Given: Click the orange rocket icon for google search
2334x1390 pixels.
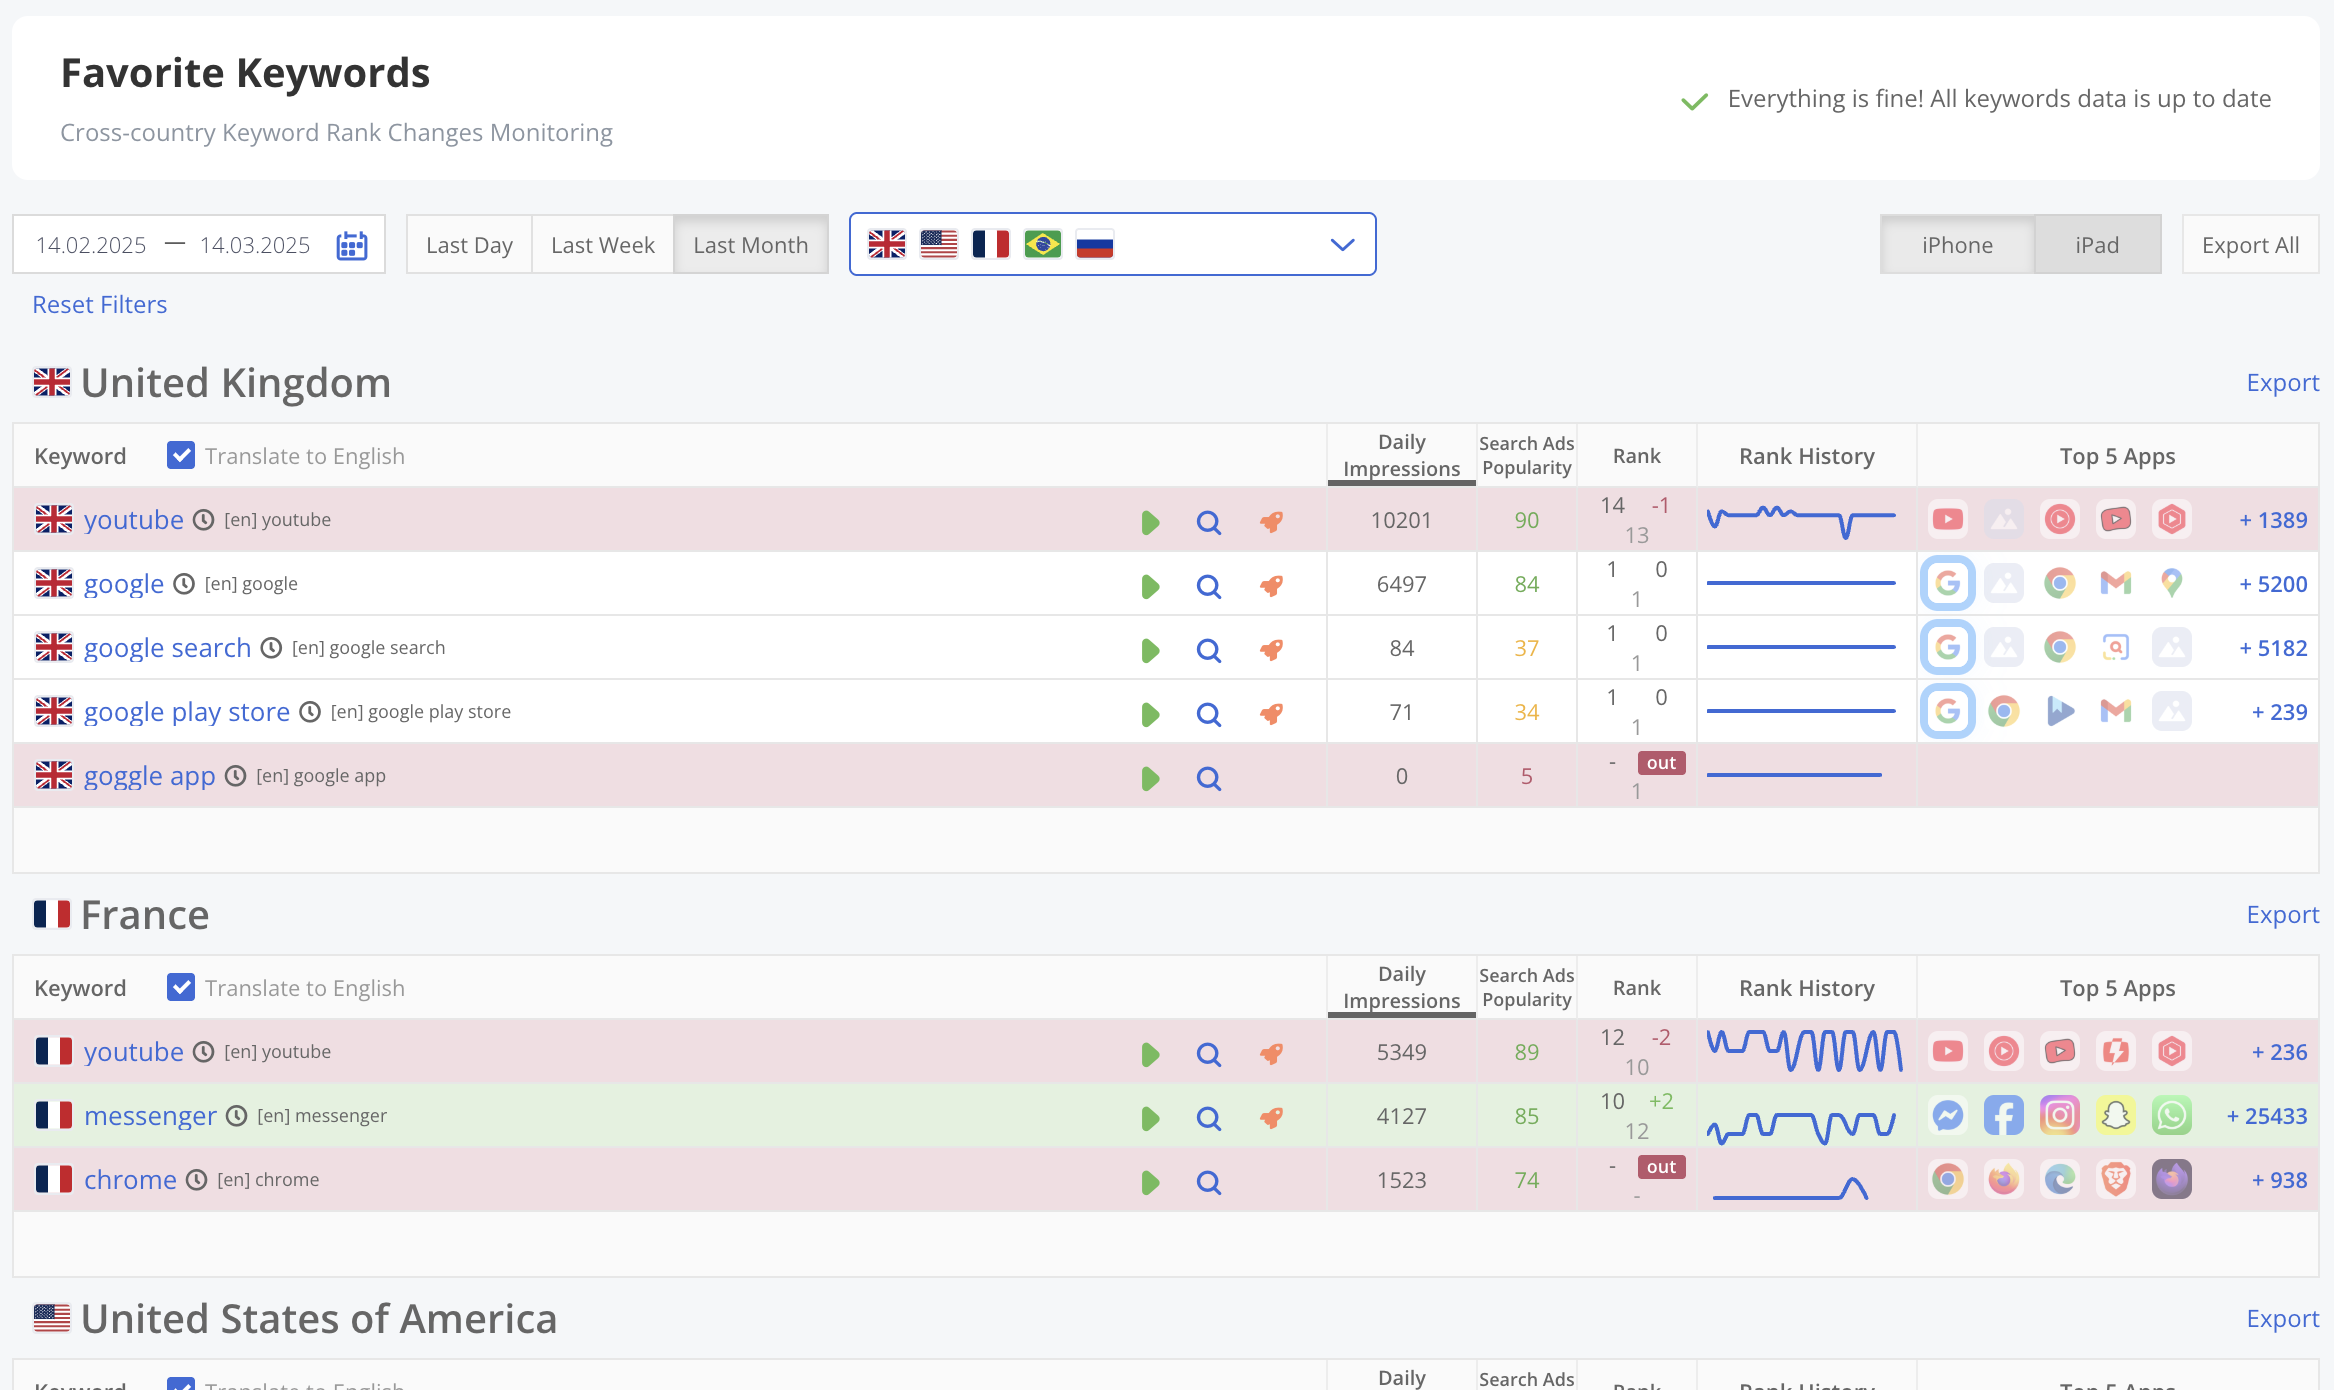Looking at the screenshot, I should [1271, 650].
